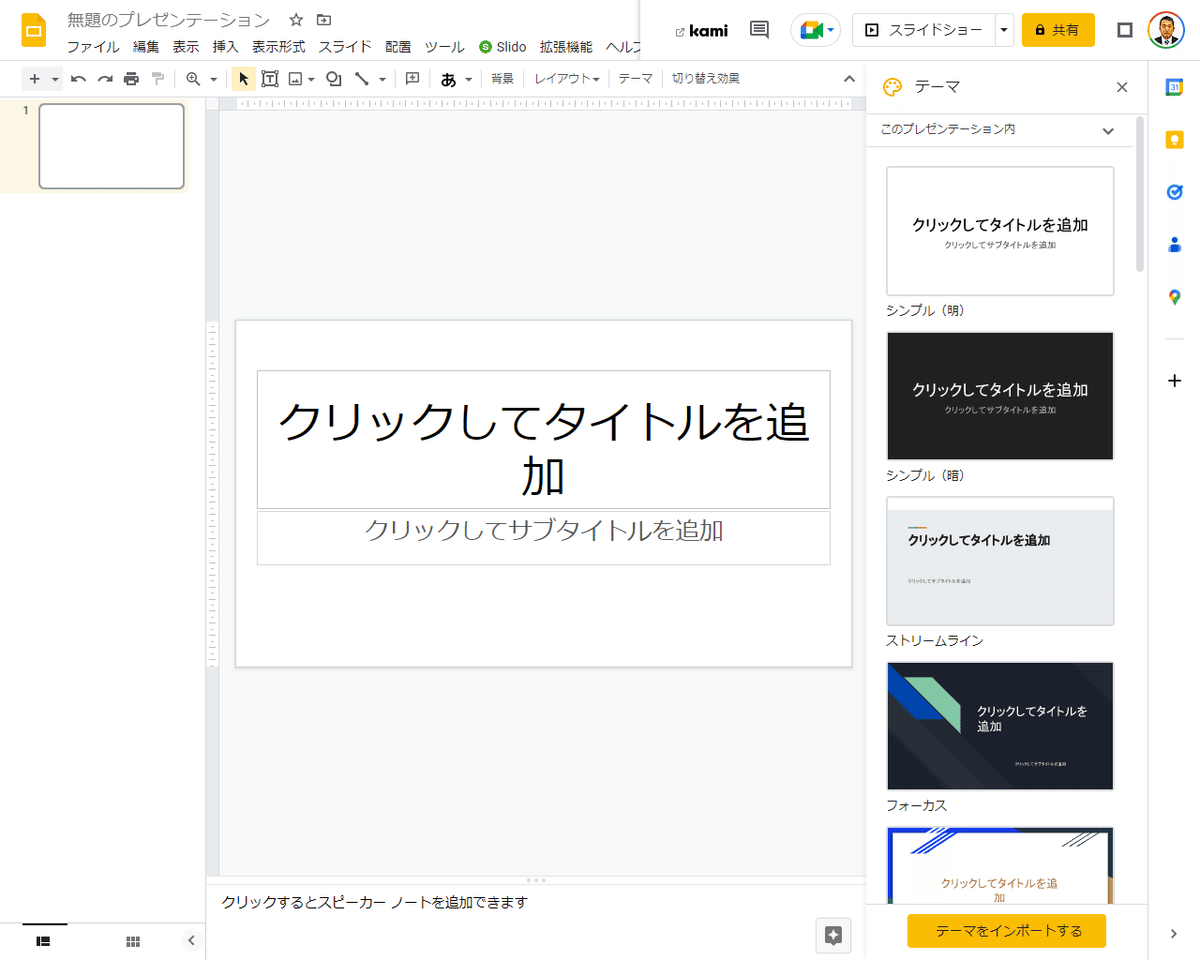Click the move-to-folder icon
1200x960 pixels.
point(323,20)
